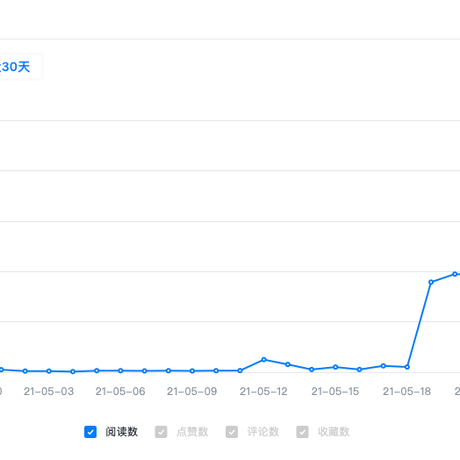Image resolution: width=460 pixels, height=460 pixels.
Task: Toggle the 点赞数 checkbox
Action: [x=161, y=432]
